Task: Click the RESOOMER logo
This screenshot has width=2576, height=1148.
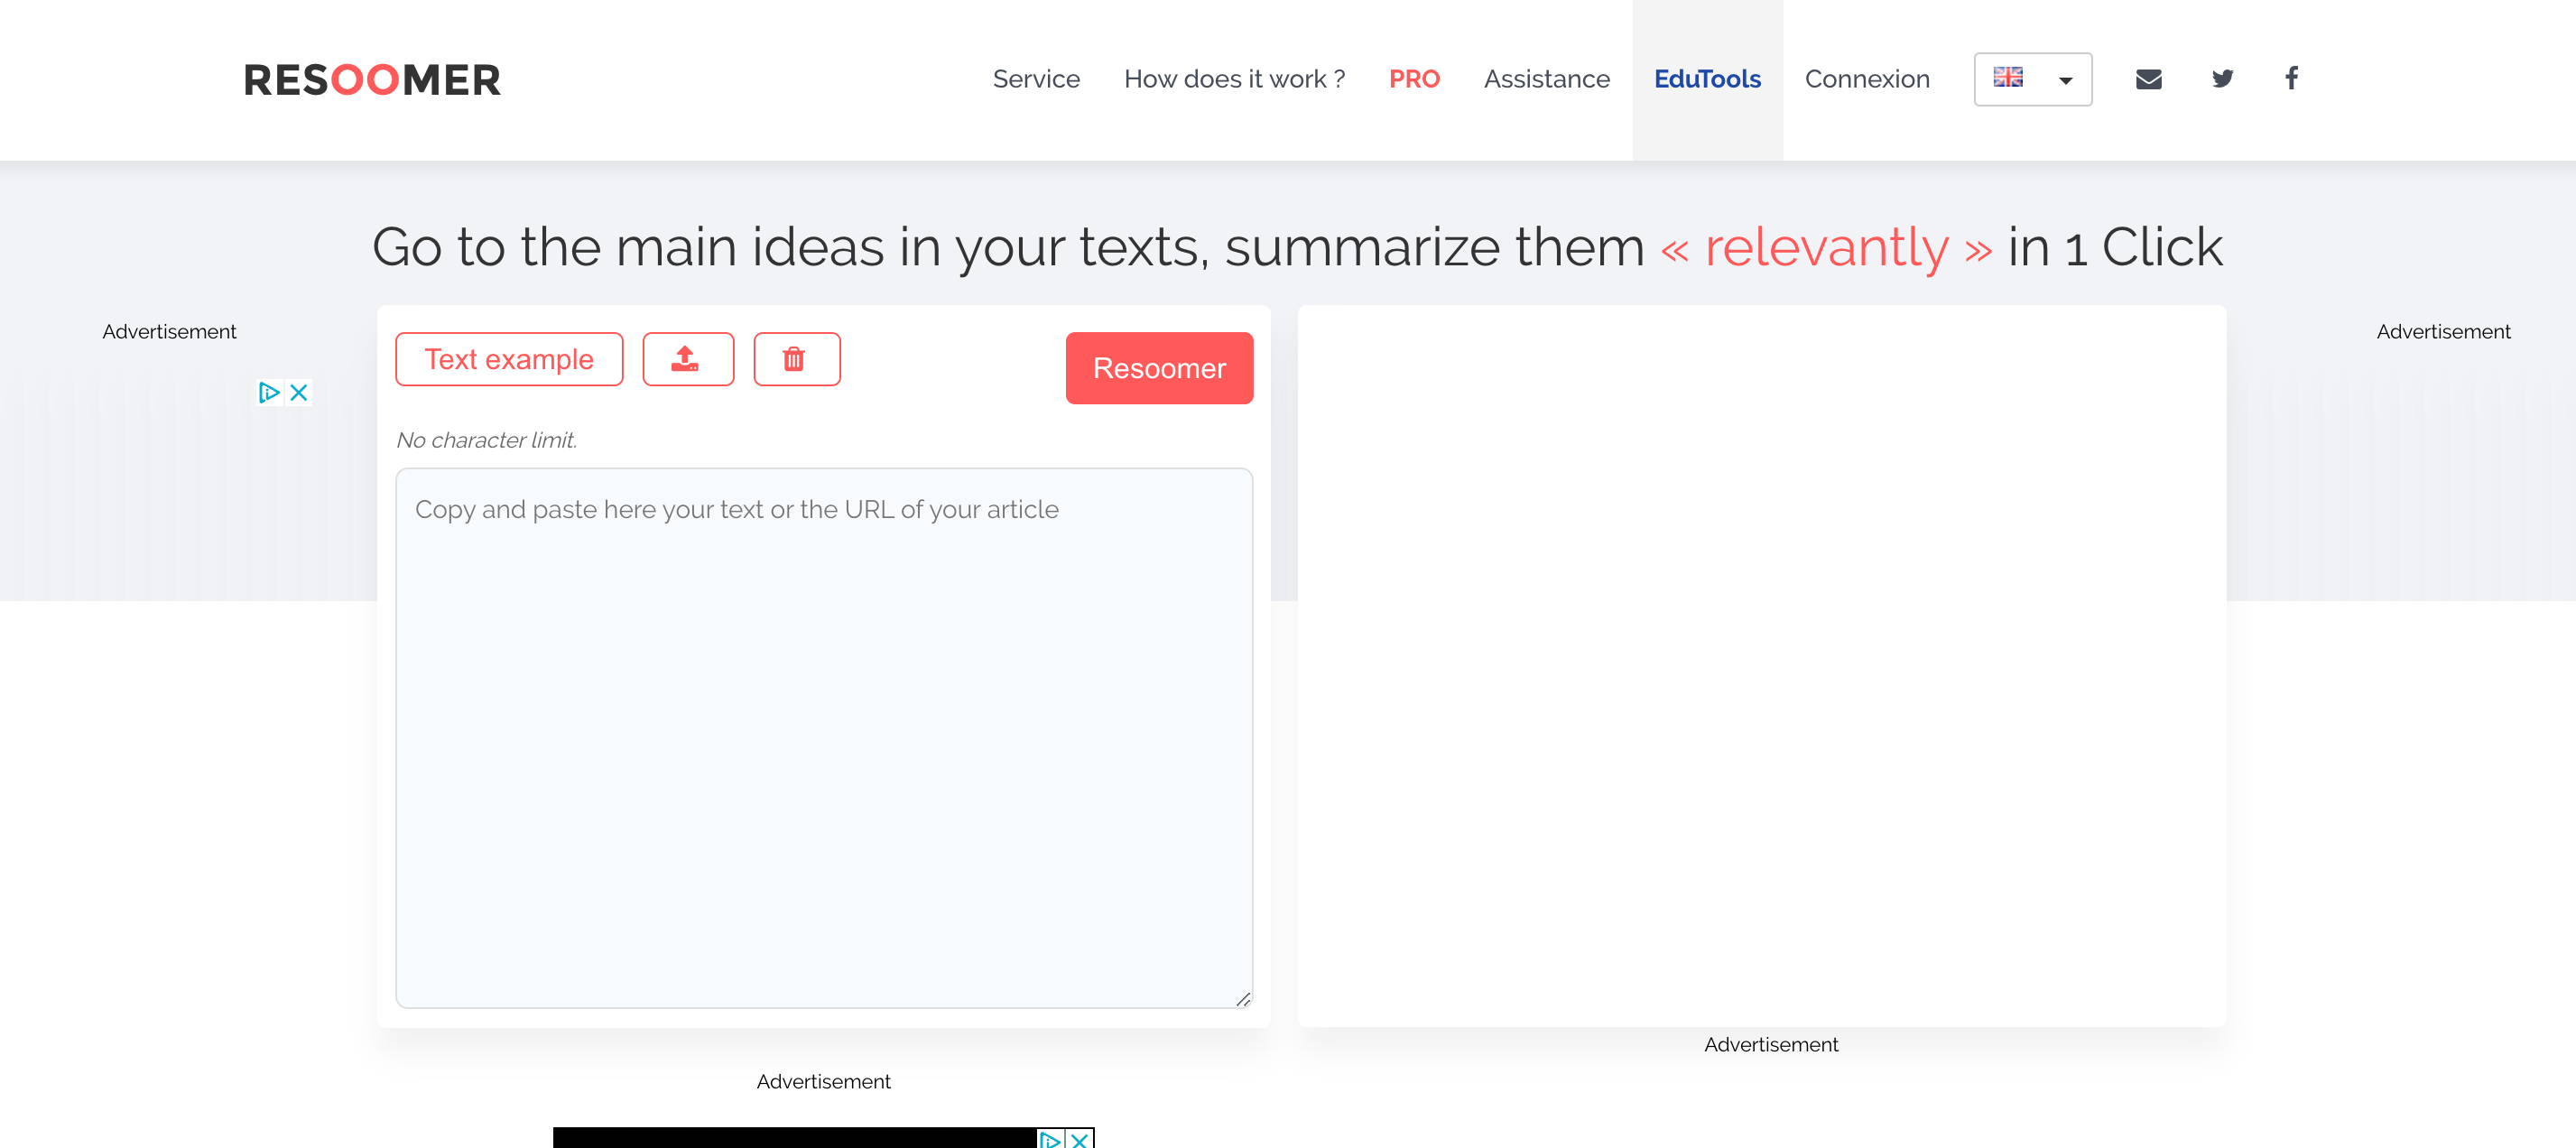Action: click(372, 80)
